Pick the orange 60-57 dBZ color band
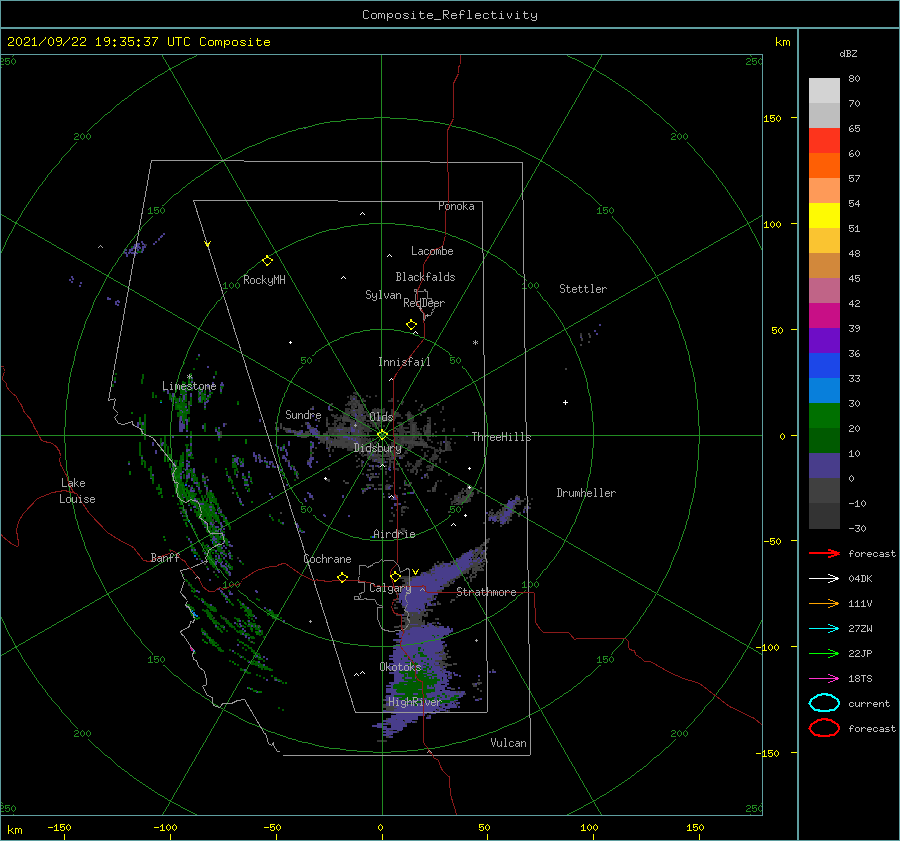Screen dimensions: 900x841 [824, 165]
